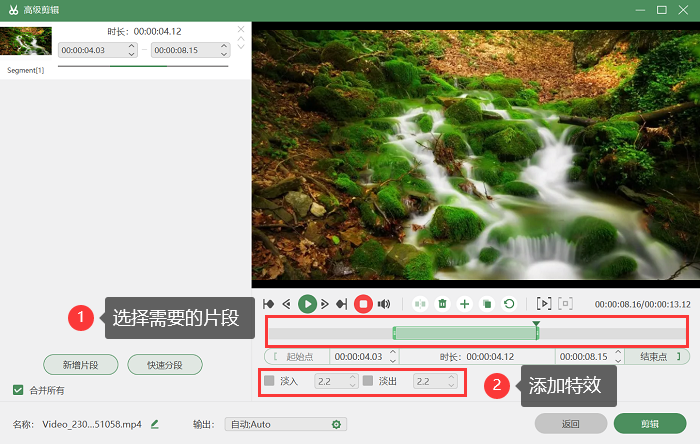Screen dimensions: 700x444
Task: Move Segment[1] down in list
Action: [241, 46]
